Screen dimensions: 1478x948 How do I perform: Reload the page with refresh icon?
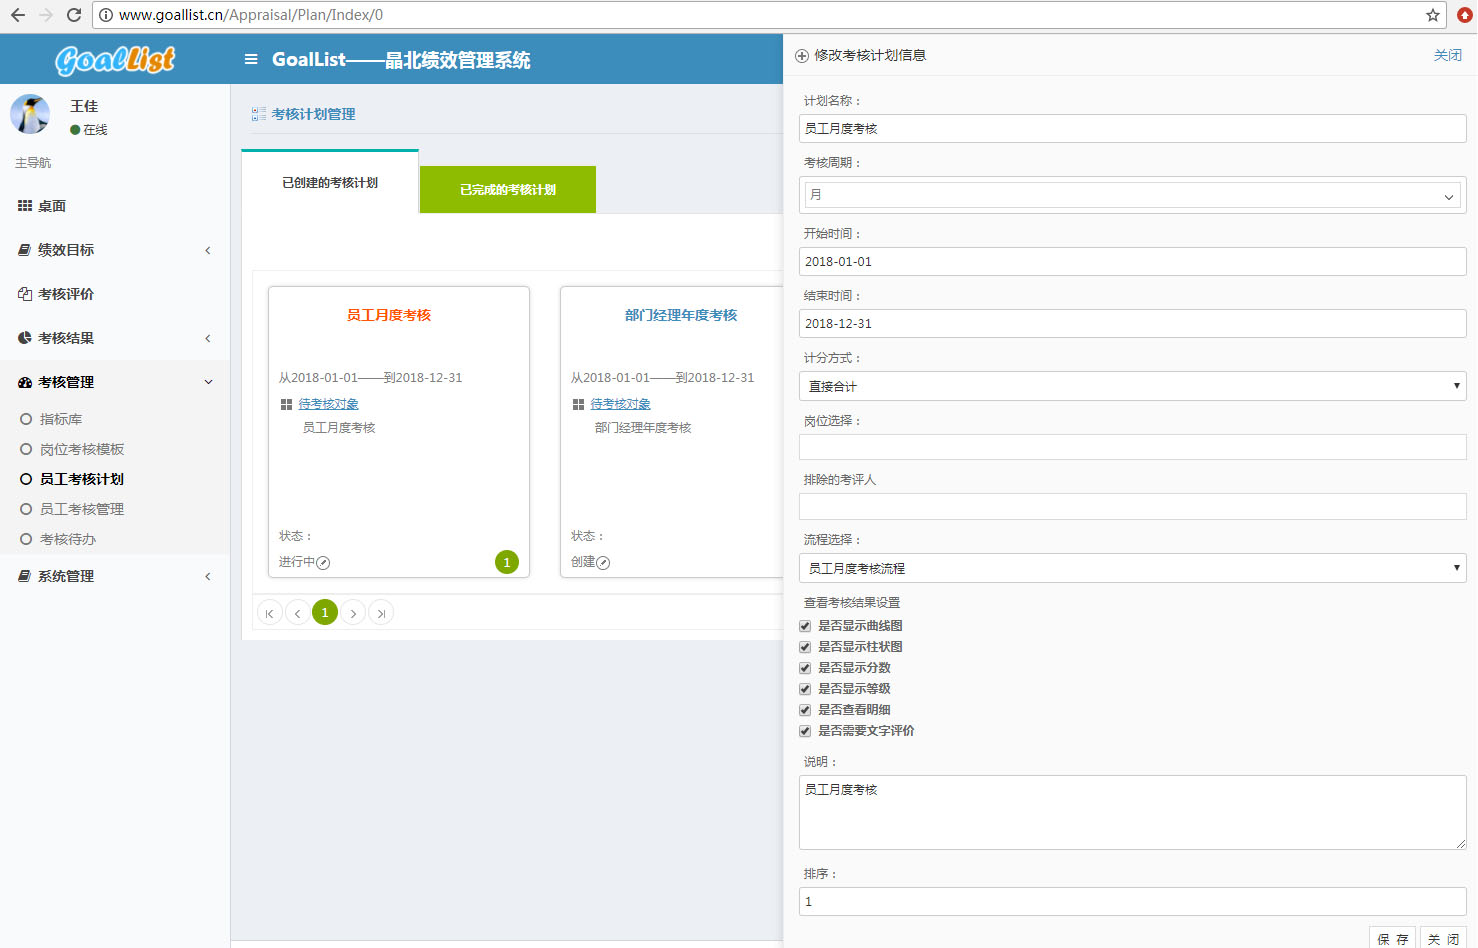coord(74,15)
